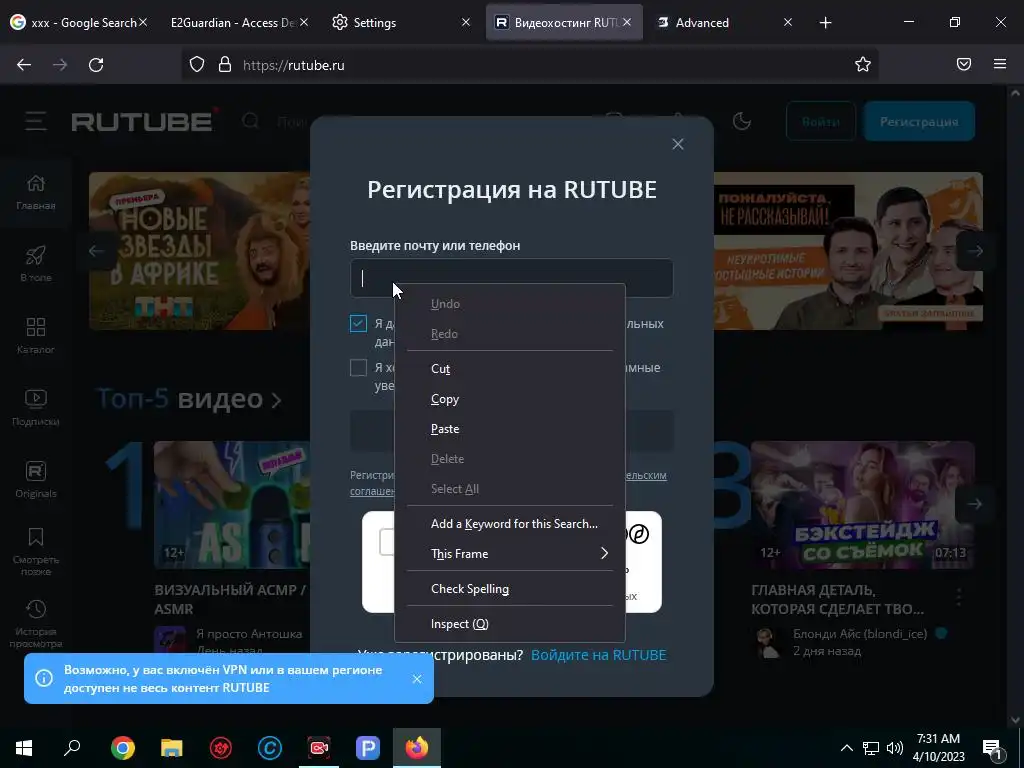Open В топе in the sidebar

pos(36,264)
